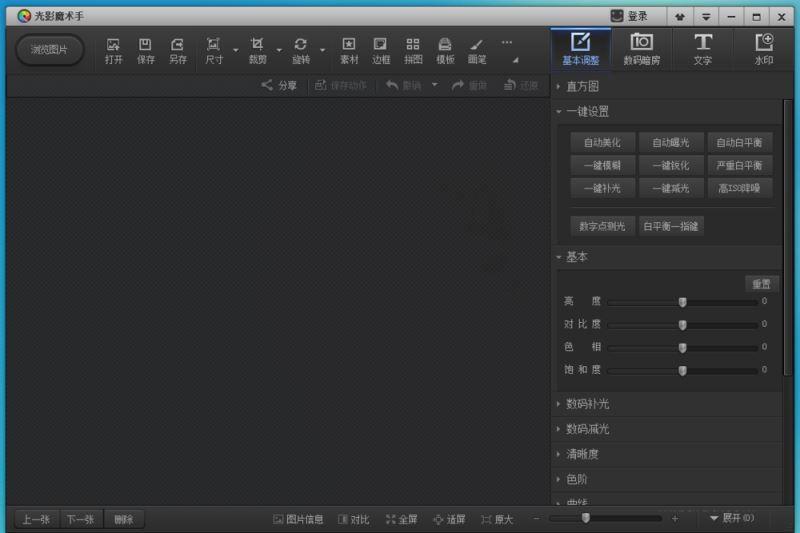This screenshot has width=800, height=533.
Task: Open the 尺寸 dropdown arrow
Action: [x=236, y=50]
